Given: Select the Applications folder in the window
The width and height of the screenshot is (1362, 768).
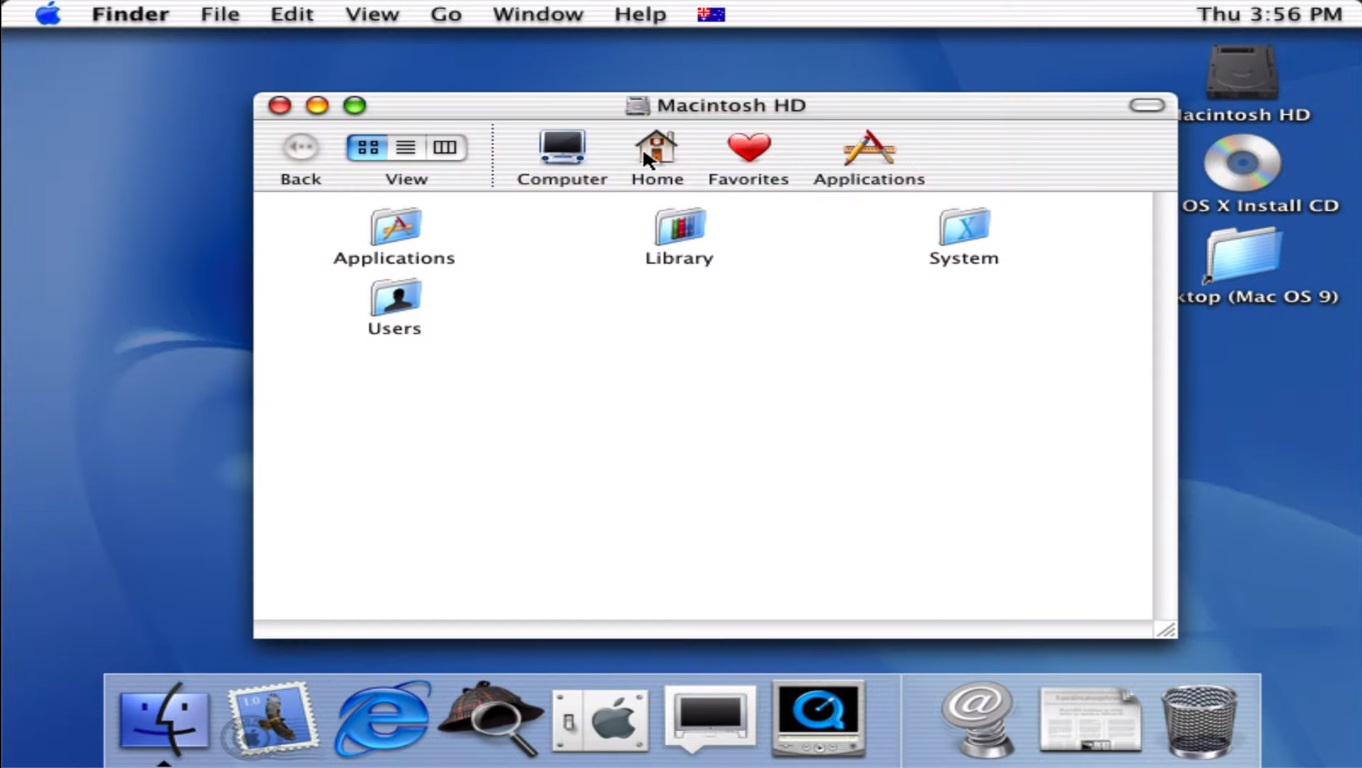Looking at the screenshot, I should point(394,237).
